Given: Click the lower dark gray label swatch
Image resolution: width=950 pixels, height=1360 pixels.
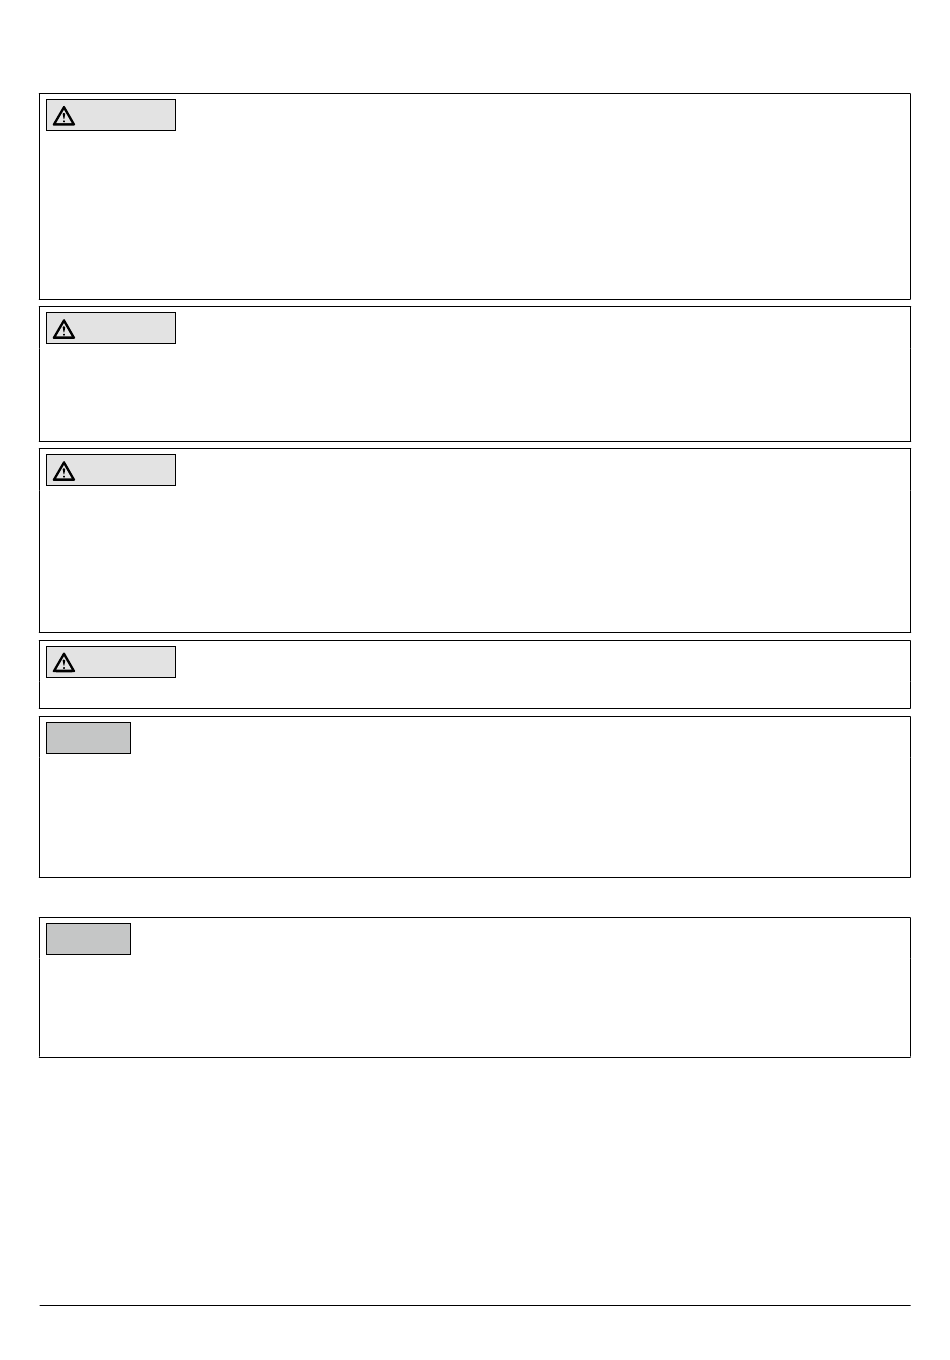Looking at the screenshot, I should coord(88,939).
